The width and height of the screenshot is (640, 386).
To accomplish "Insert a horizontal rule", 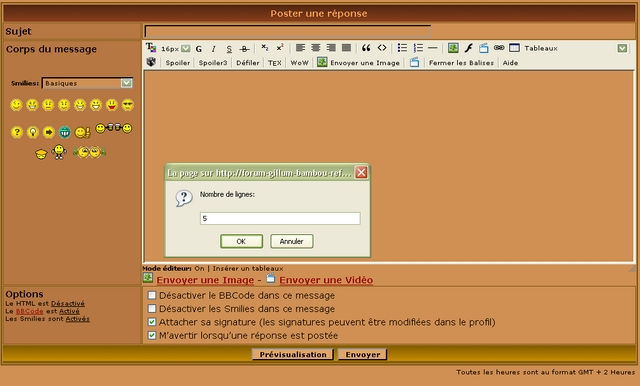I will [x=433, y=48].
